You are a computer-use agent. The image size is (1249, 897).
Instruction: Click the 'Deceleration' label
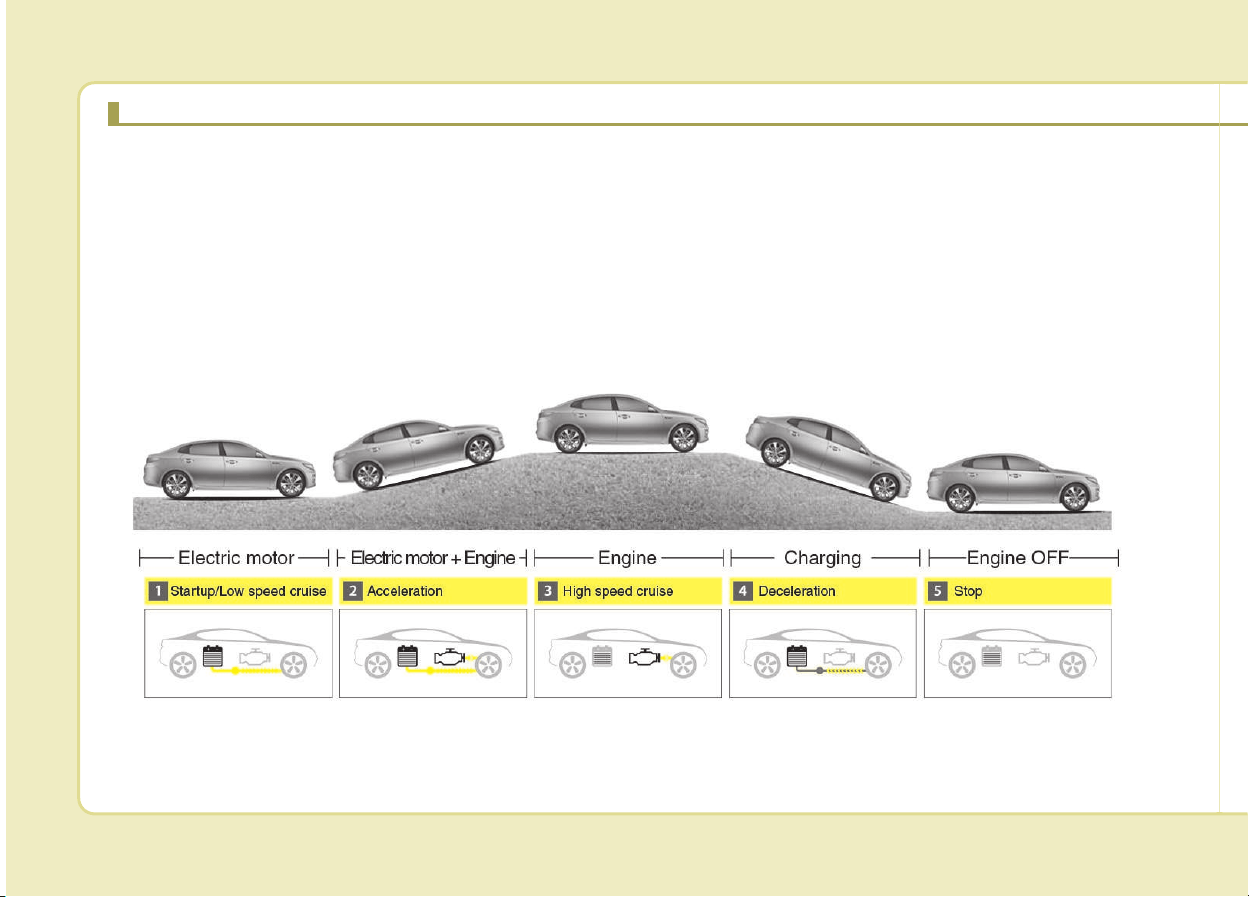pos(797,591)
